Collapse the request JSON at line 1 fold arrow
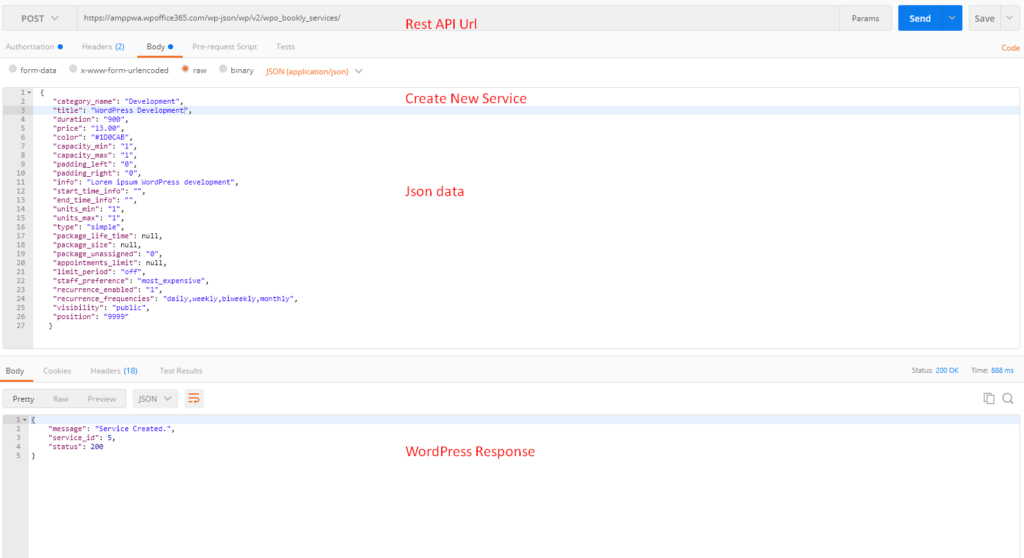Screen dimensions: 1024x558 29,93
